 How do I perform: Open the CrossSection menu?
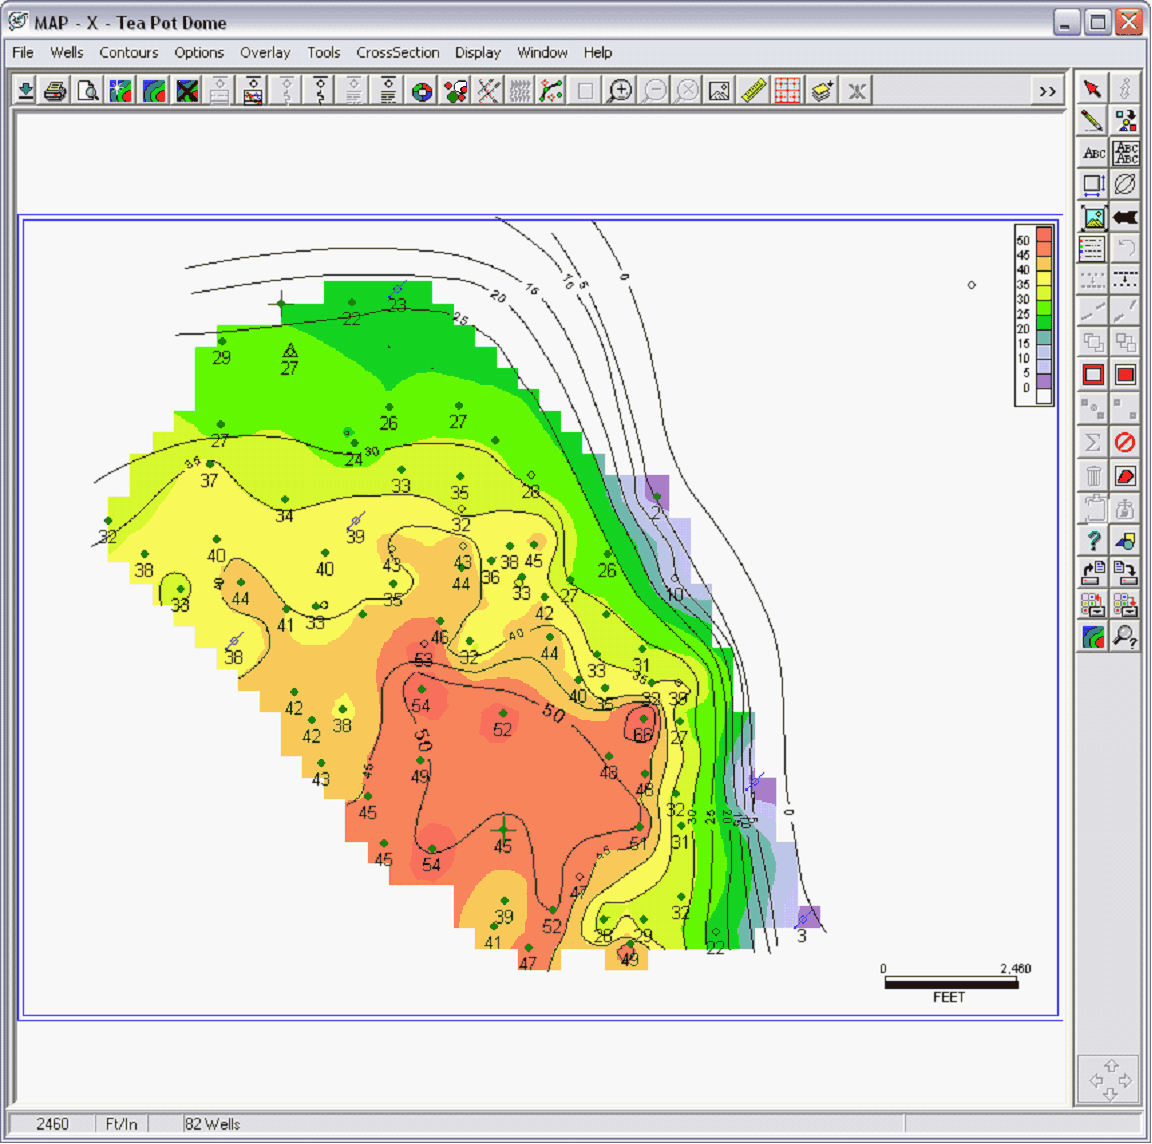(397, 52)
